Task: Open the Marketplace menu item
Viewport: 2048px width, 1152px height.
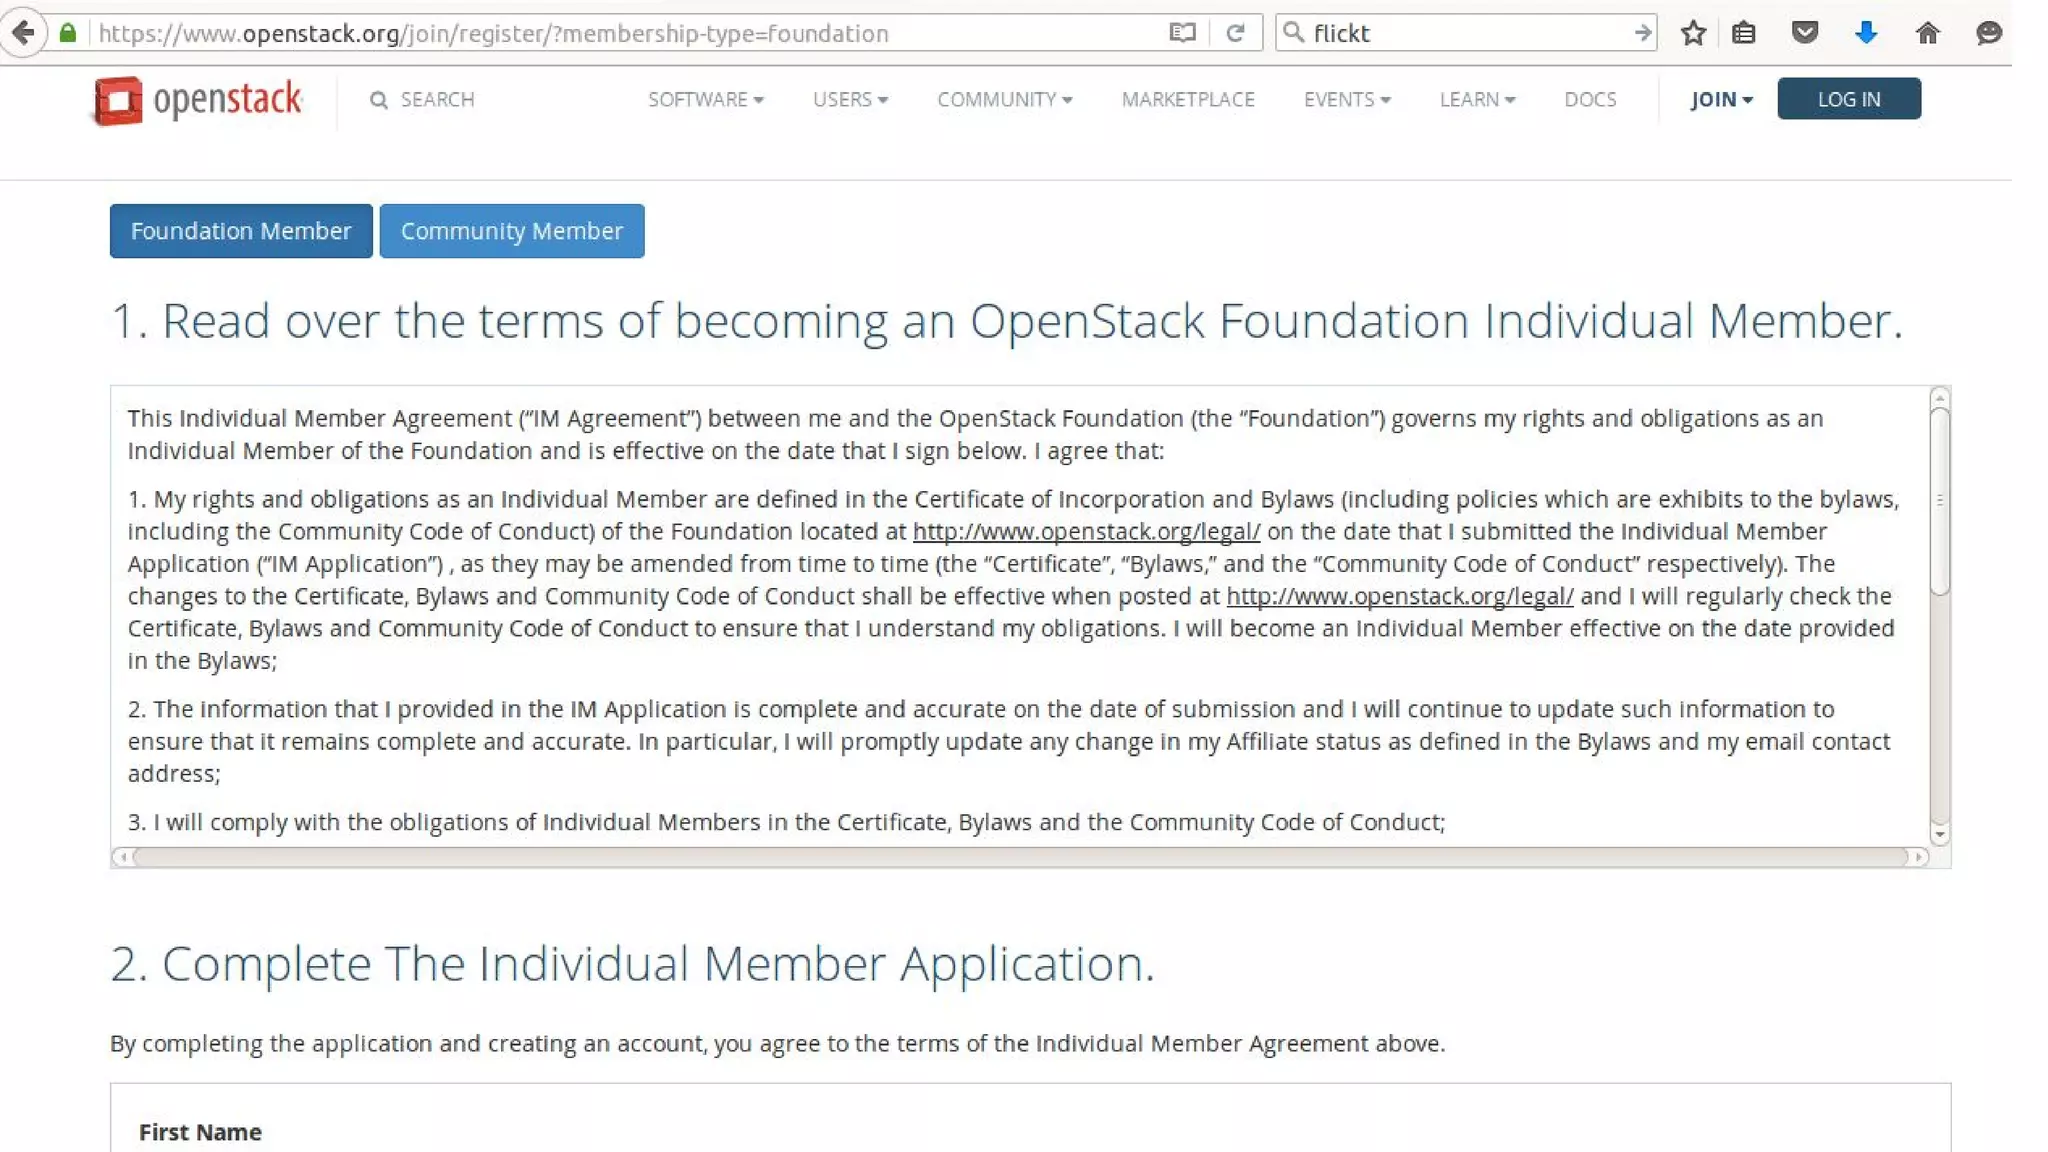Action: point(1188,100)
